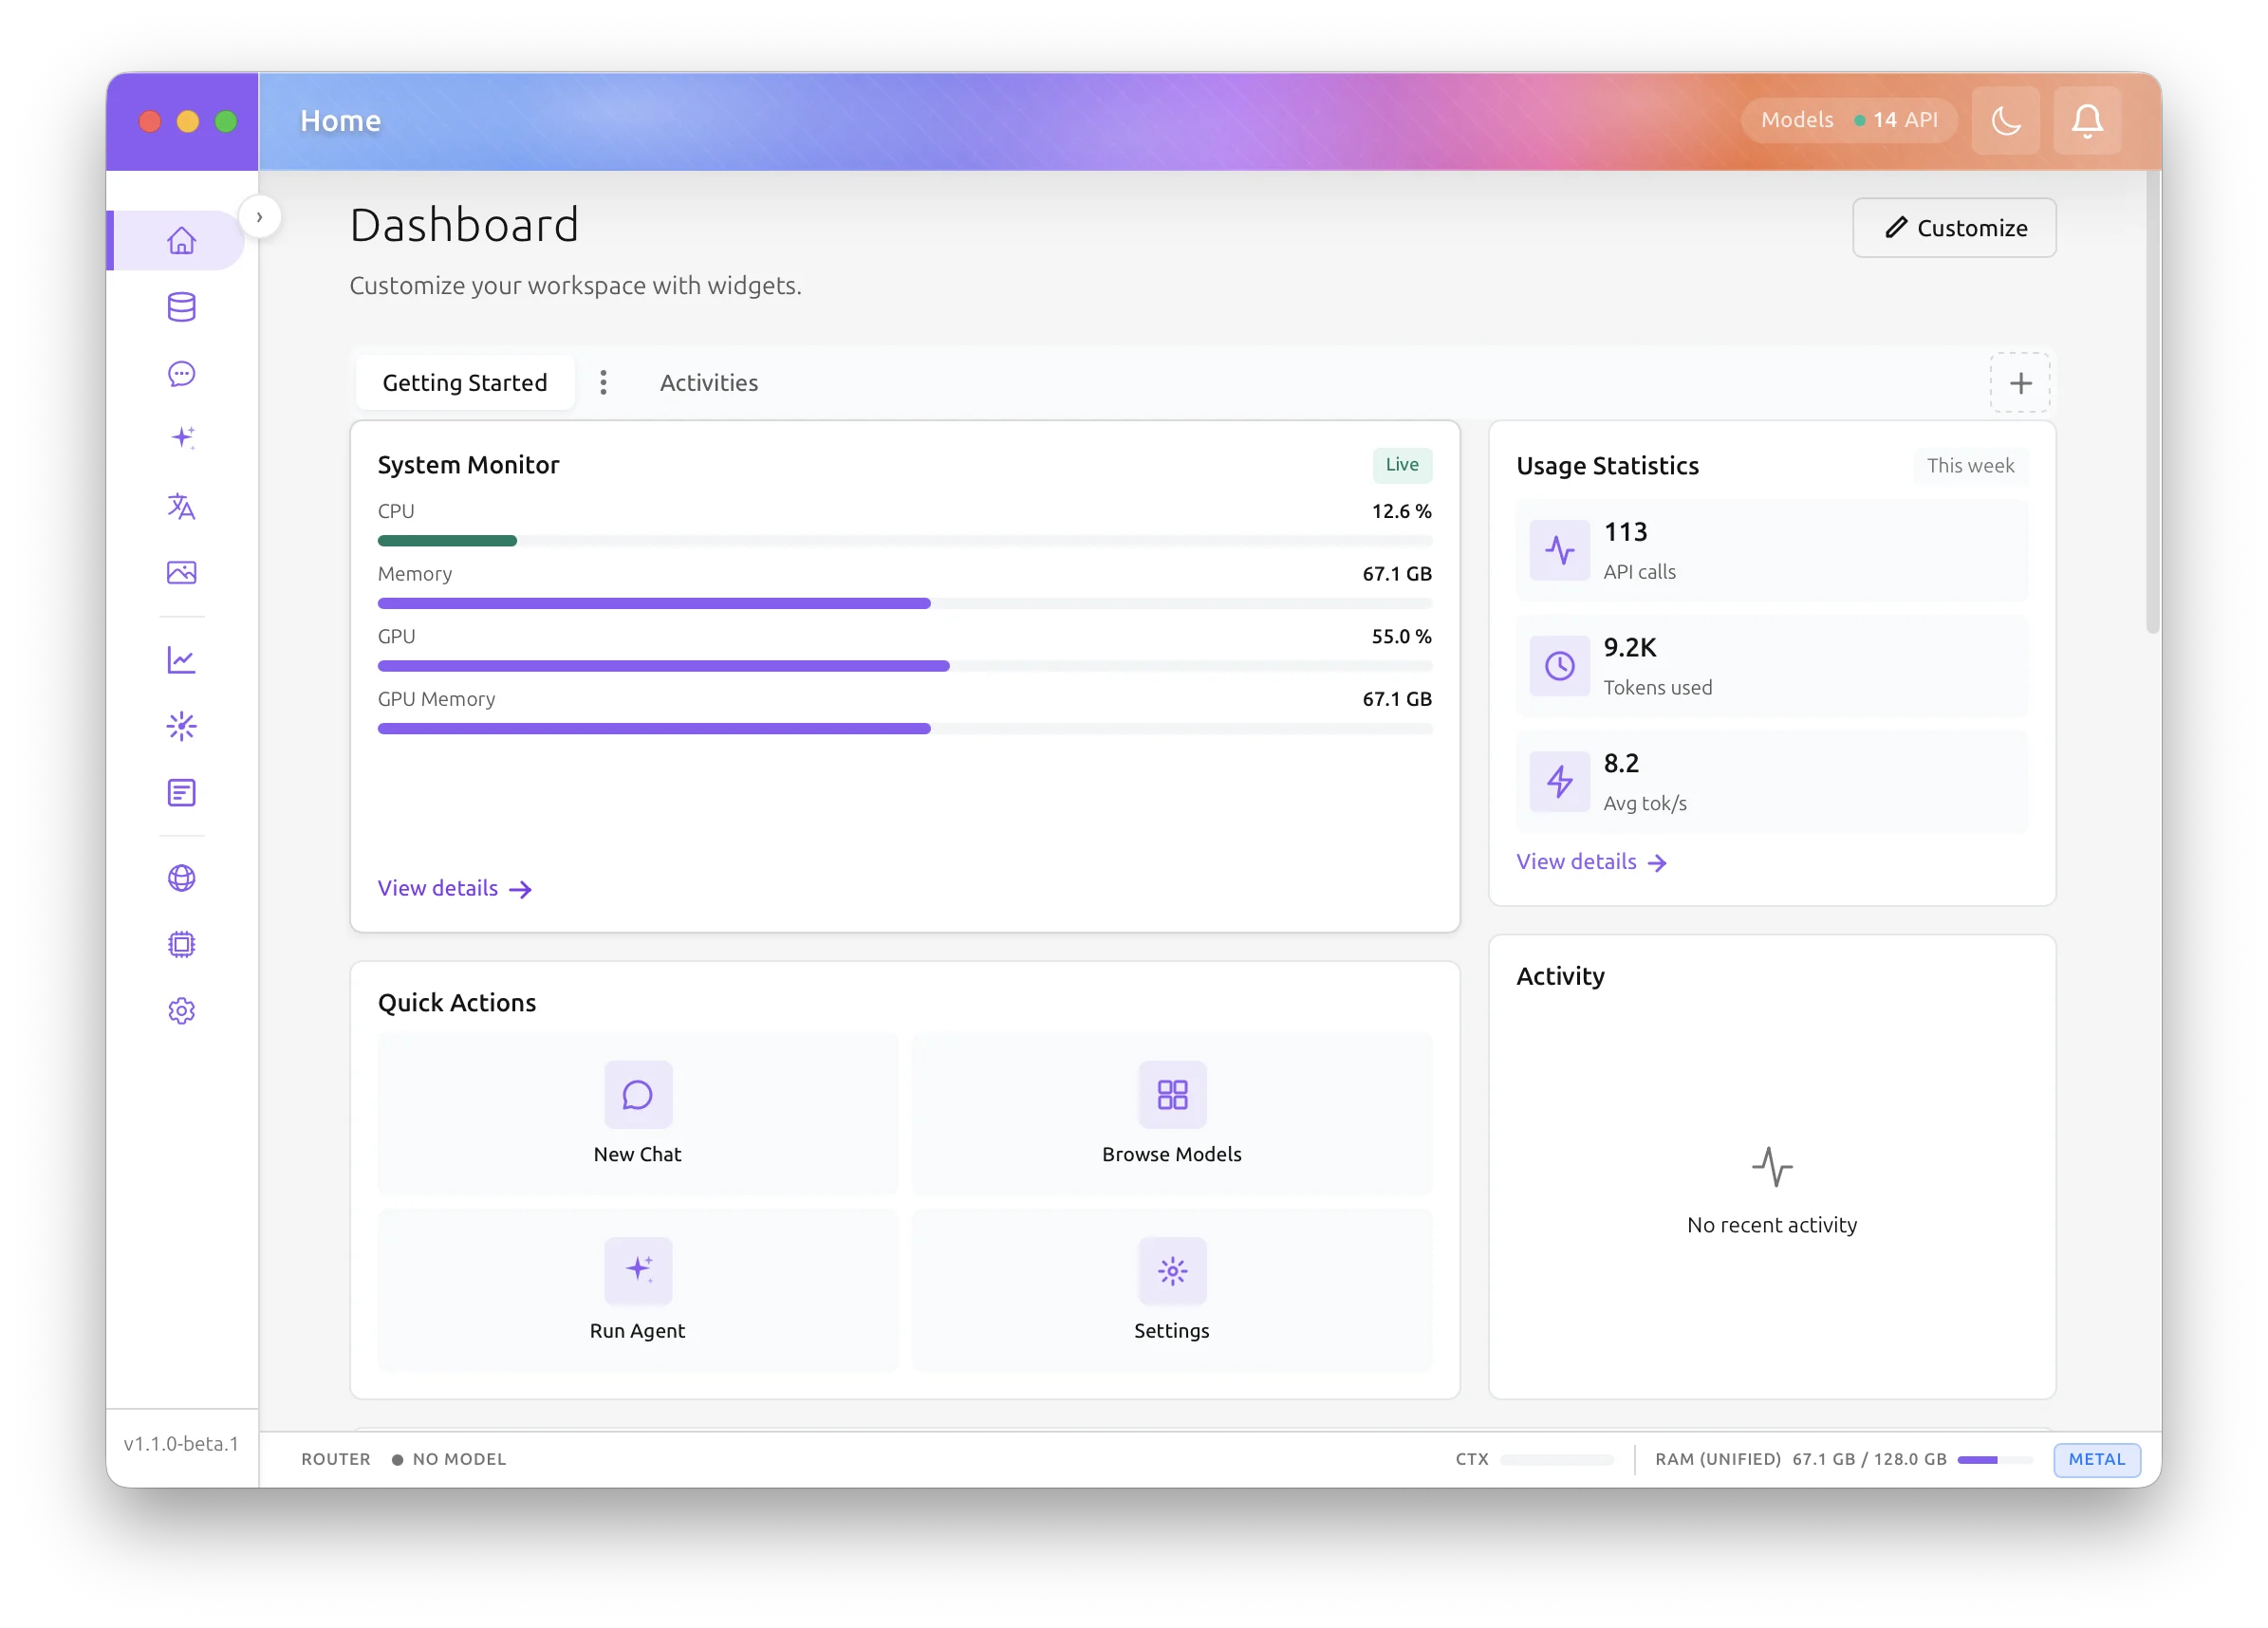
Task: Switch to the Activities tab
Action: pos(708,382)
